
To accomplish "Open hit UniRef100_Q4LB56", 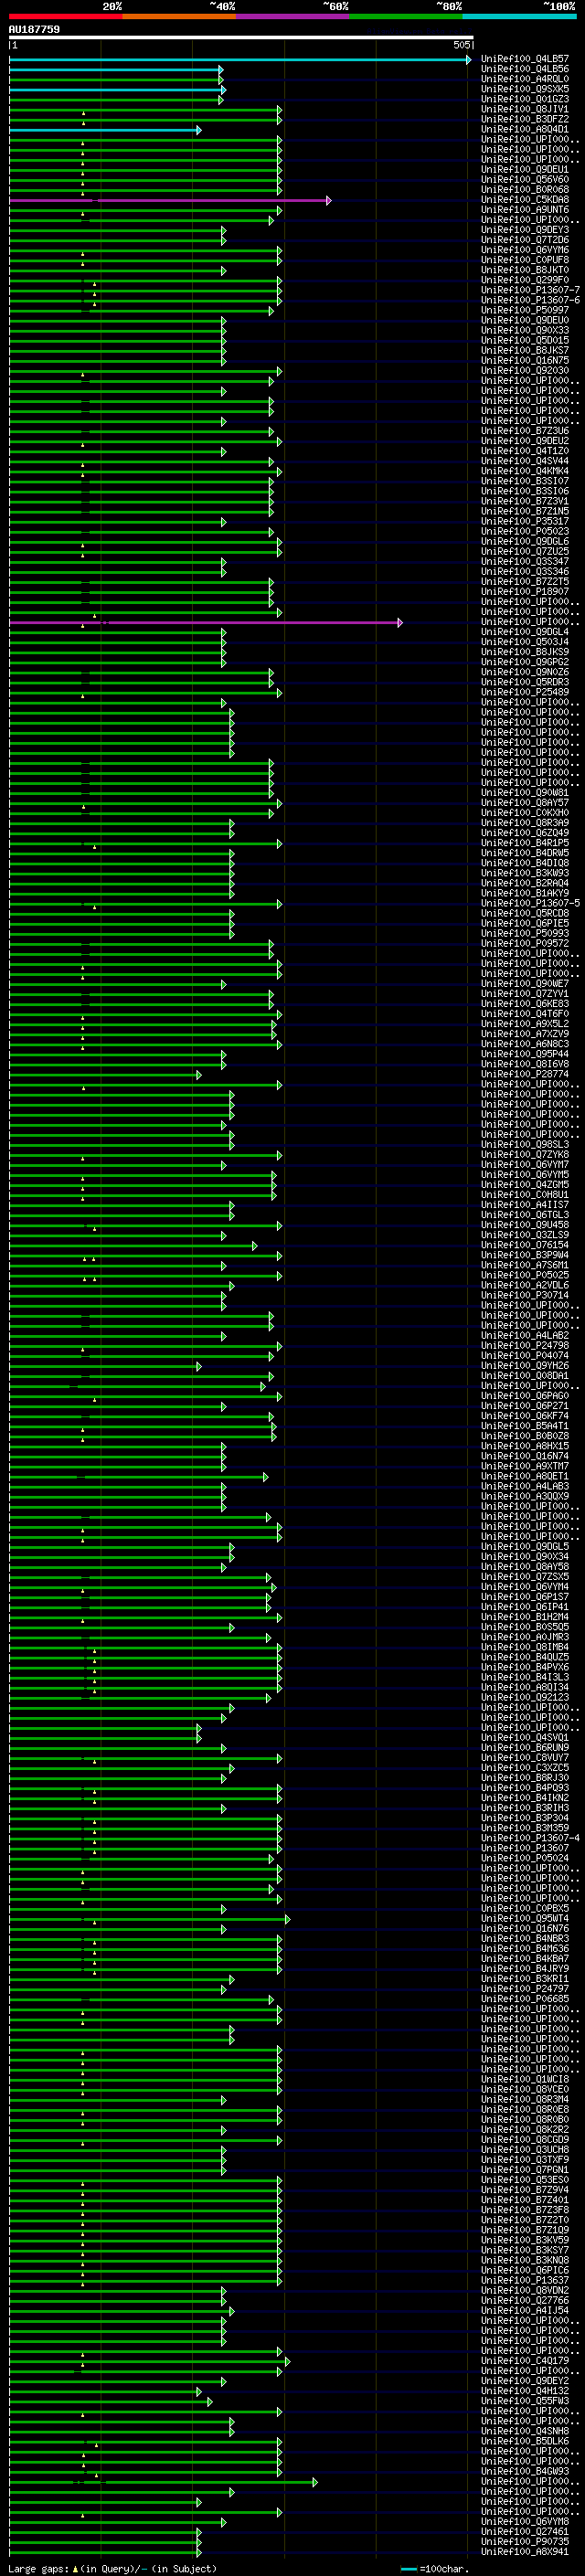I will 525,69.
